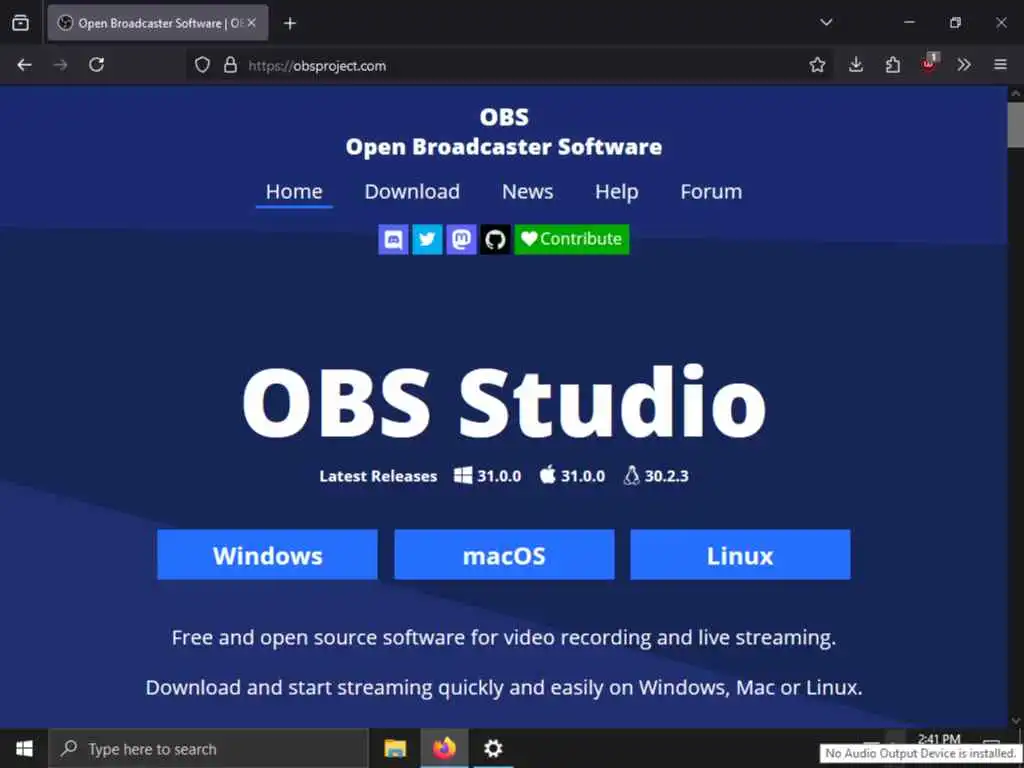
Task: Click the Linux 30.2.3 release version
Action: click(x=656, y=476)
